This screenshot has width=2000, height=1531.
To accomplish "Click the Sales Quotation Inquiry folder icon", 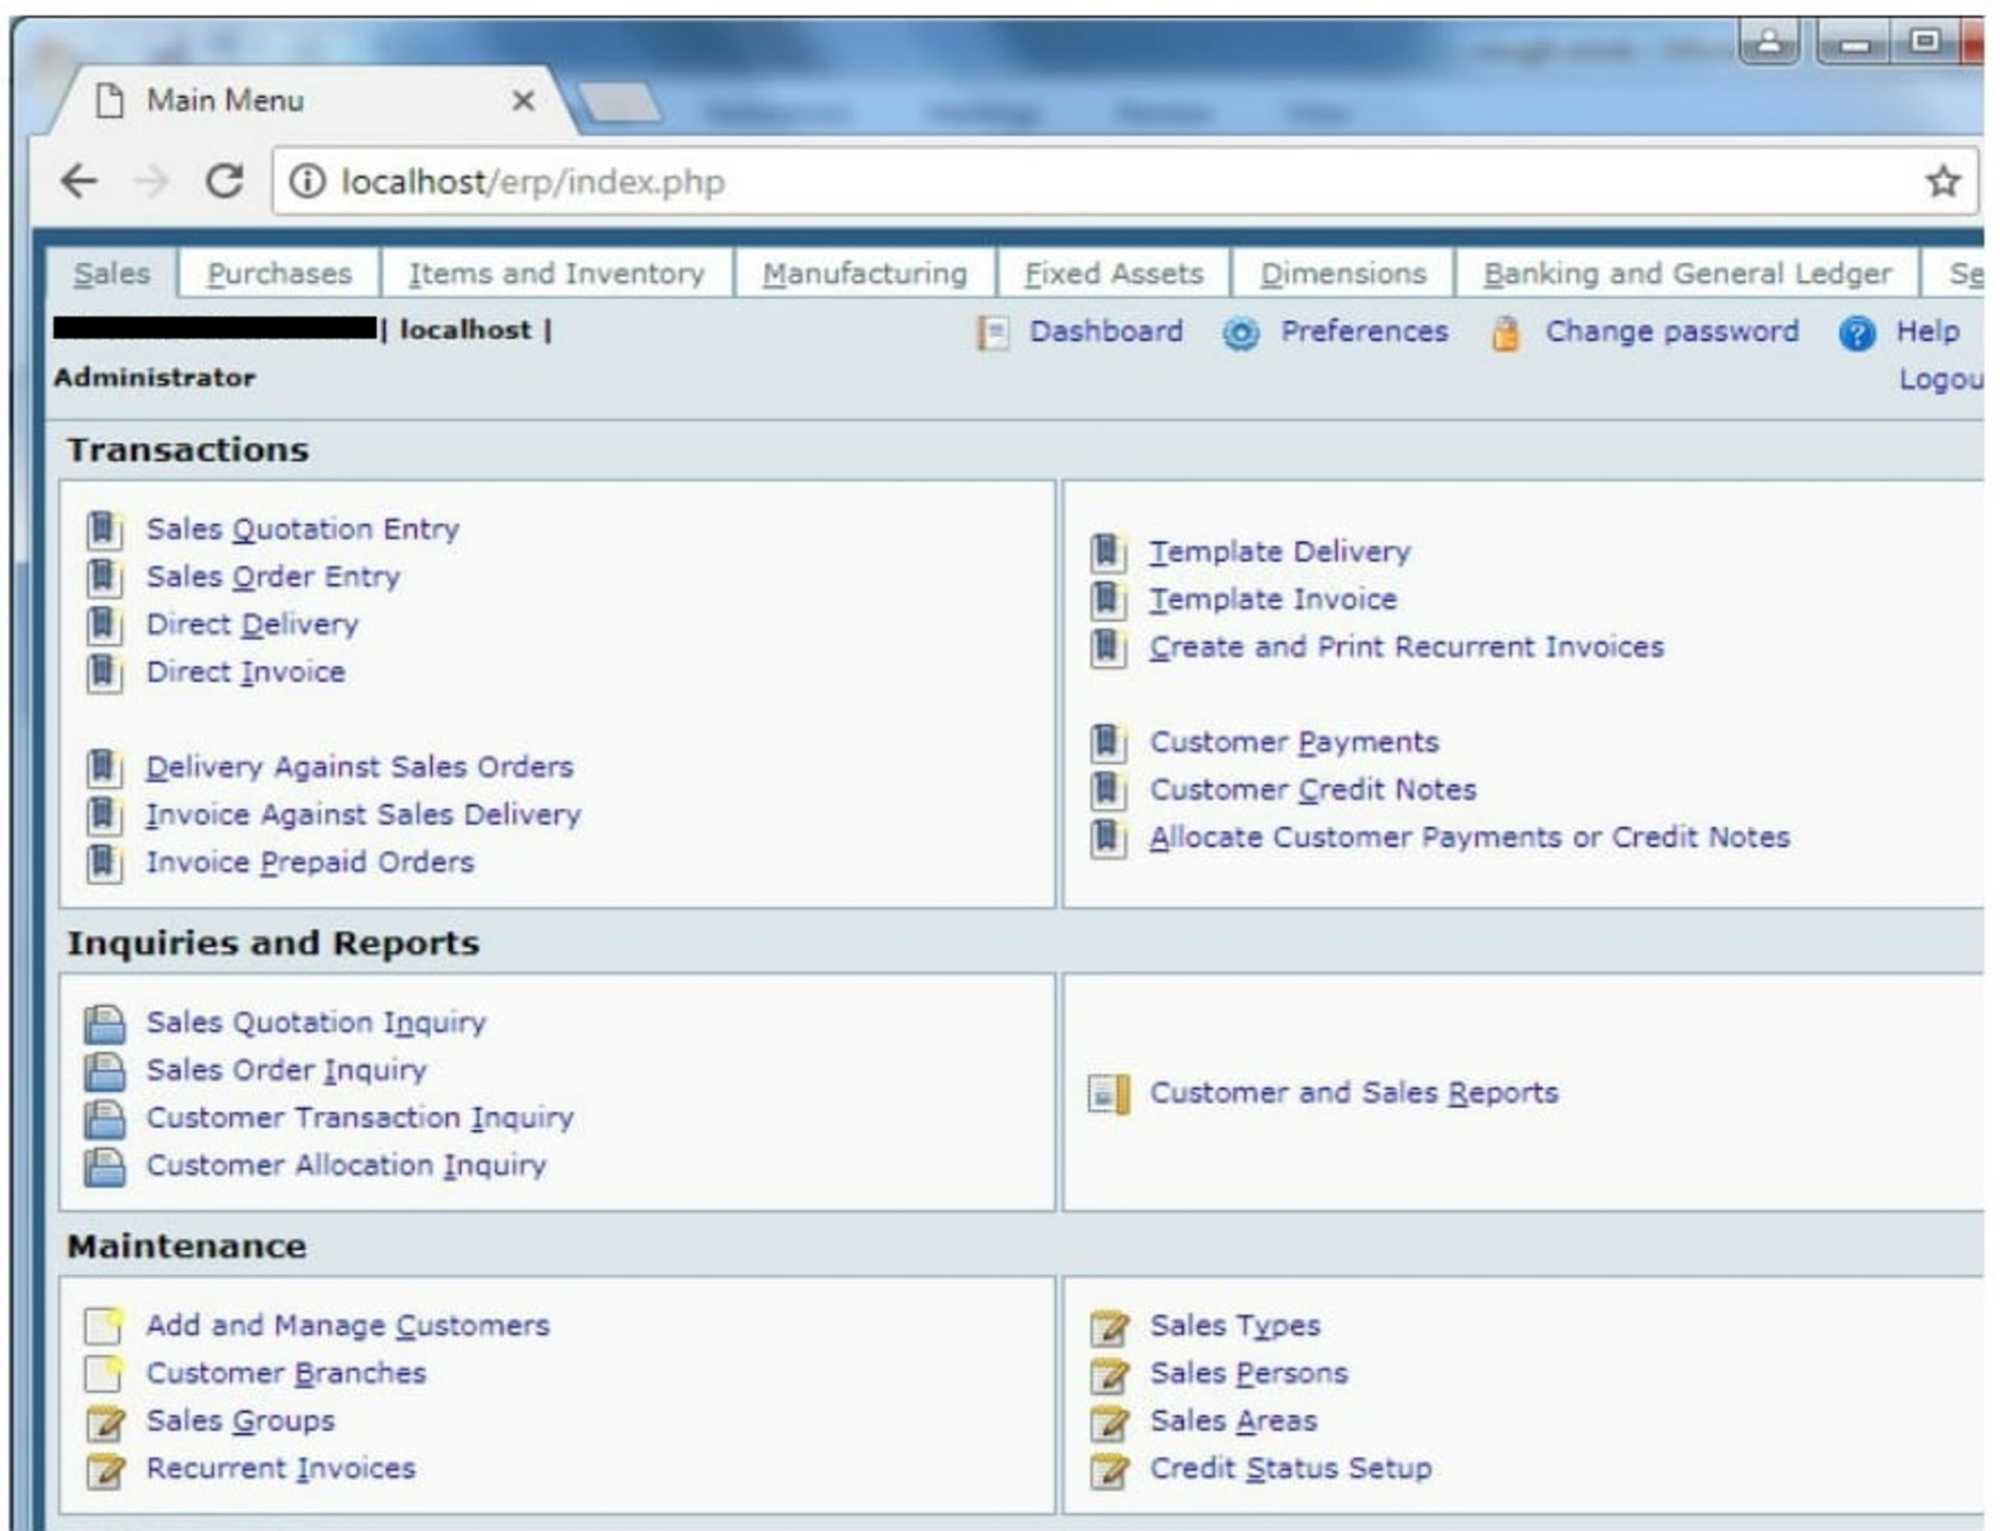I will click(104, 1022).
